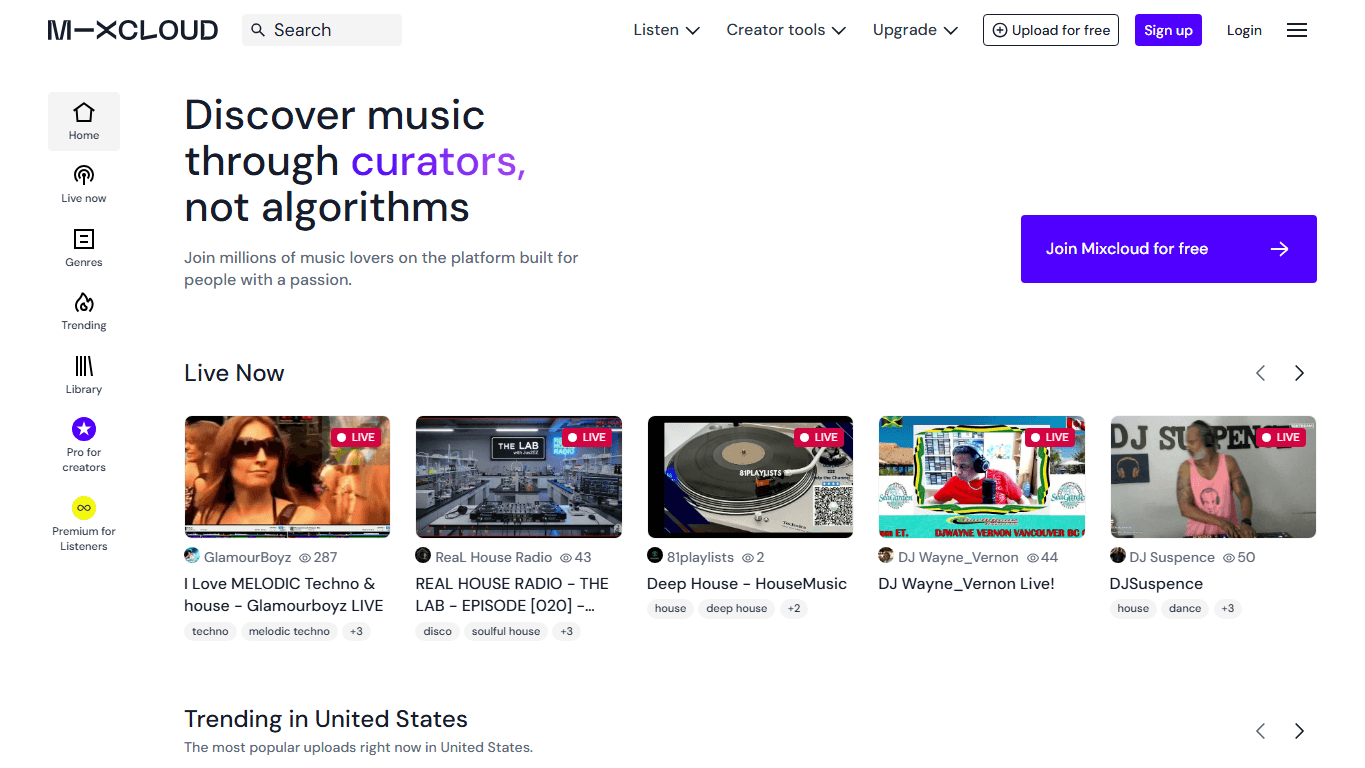Show previous Live Now items
The image size is (1365, 768).
click(1261, 373)
